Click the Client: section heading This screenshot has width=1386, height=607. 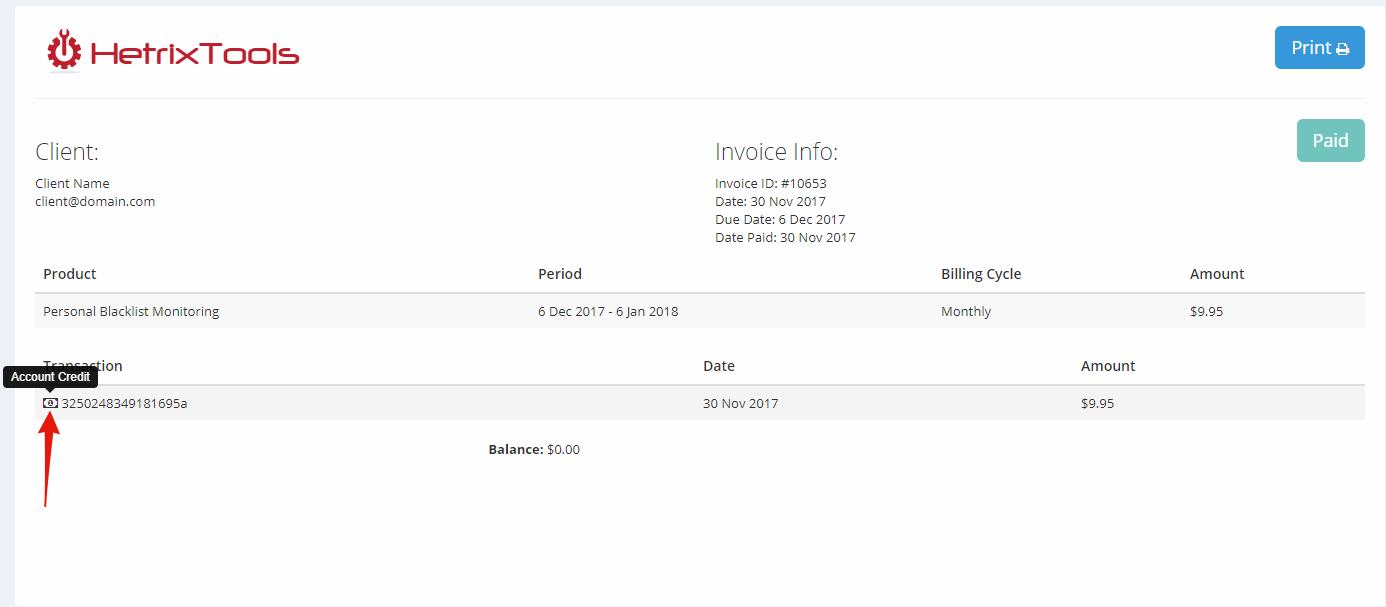[67, 152]
